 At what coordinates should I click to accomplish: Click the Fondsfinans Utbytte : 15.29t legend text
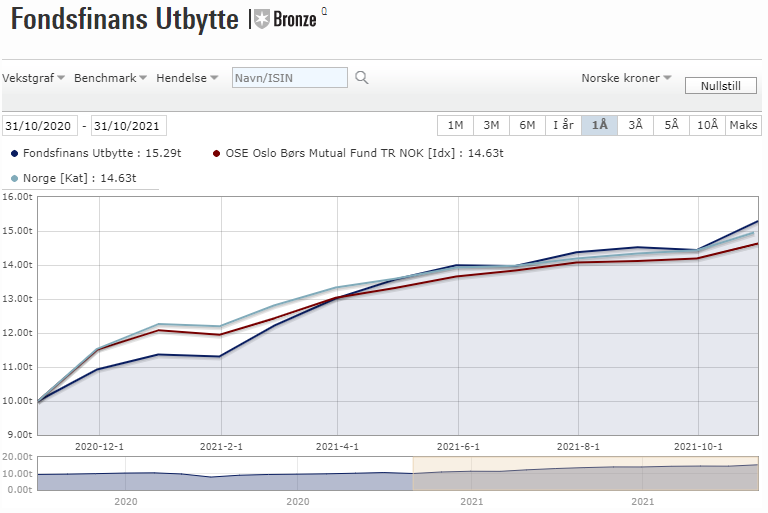point(102,153)
